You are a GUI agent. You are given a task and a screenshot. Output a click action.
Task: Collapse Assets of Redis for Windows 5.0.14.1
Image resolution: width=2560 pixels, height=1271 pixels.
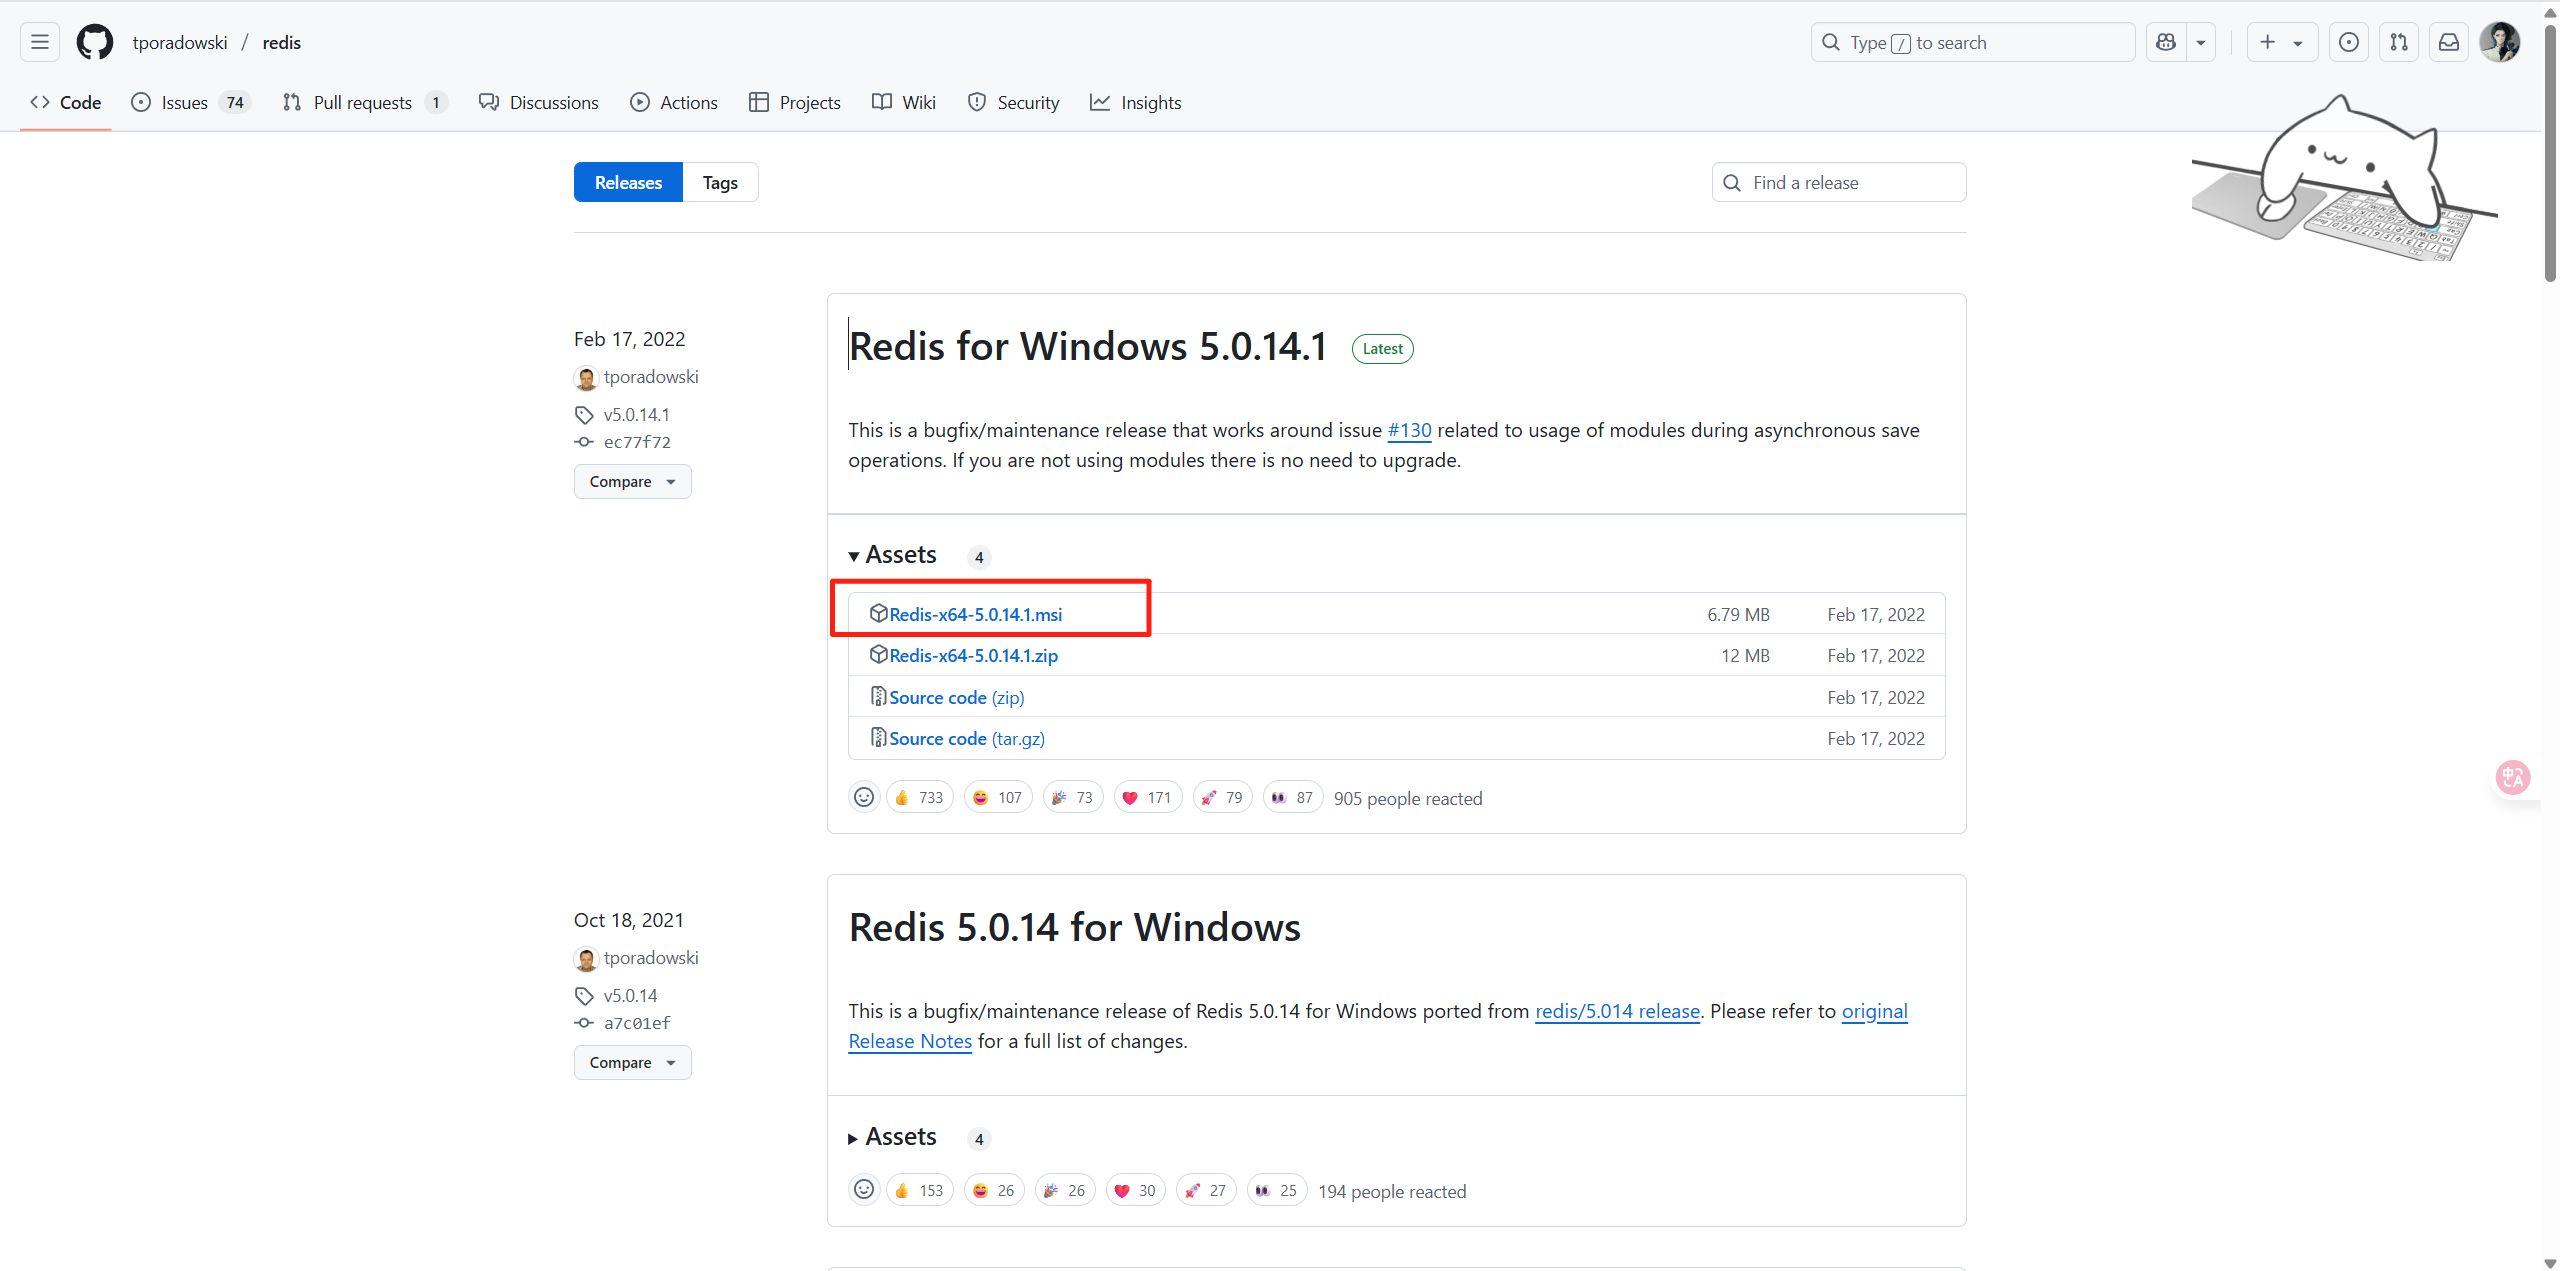point(893,556)
